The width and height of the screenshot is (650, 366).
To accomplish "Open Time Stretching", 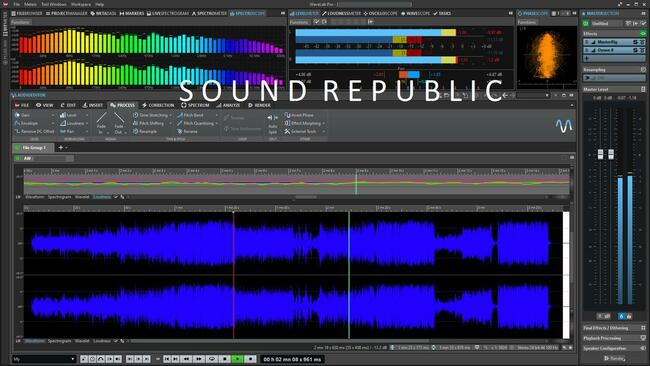I will pos(150,115).
